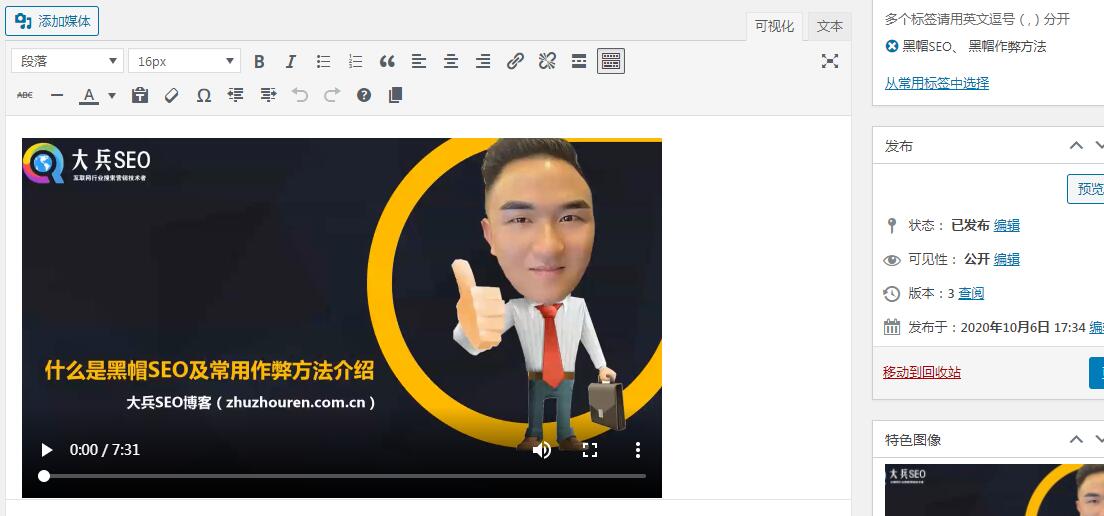
Task: Click the featured image thumbnail
Action: tap(994, 489)
